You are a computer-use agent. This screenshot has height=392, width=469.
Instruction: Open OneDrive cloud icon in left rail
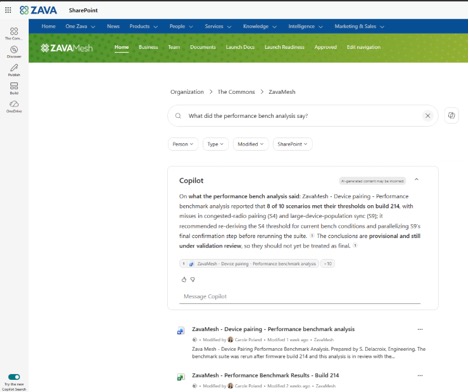tap(14, 107)
